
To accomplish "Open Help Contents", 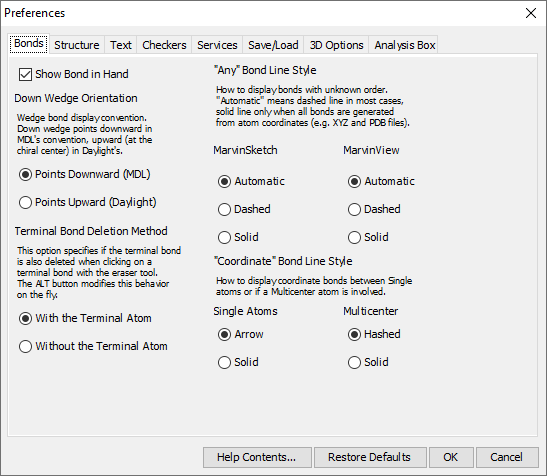I will [257, 457].
